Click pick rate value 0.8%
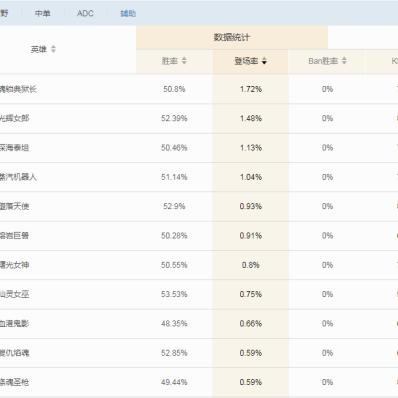The image size is (398, 398). (x=251, y=265)
